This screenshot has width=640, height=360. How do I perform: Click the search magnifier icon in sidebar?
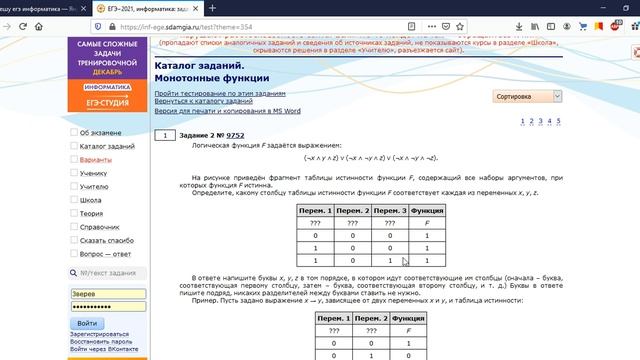[x=73, y=273]
